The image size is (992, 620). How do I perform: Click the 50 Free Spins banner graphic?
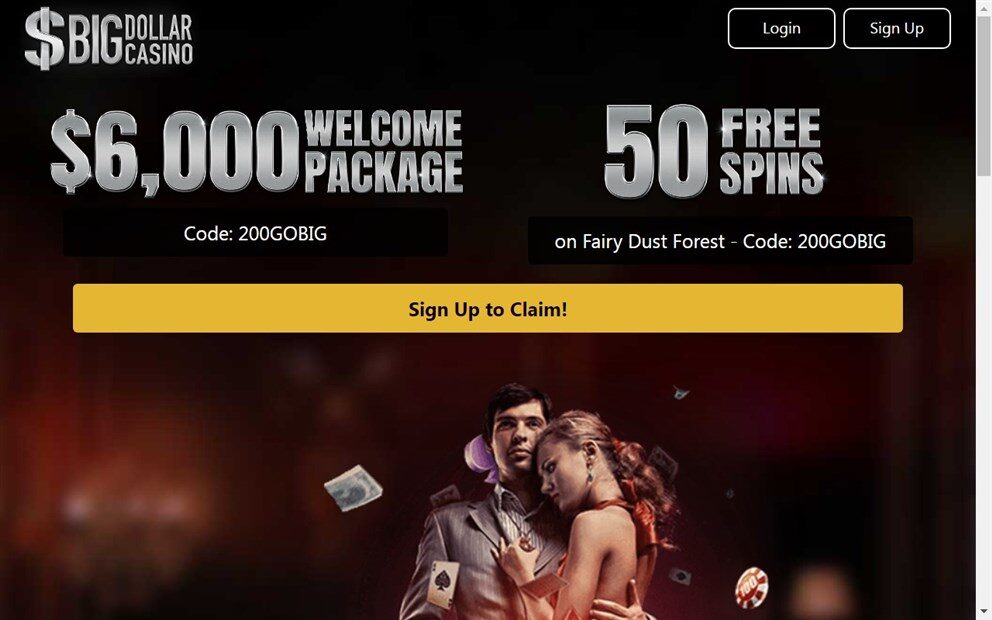tap(714, 151)
